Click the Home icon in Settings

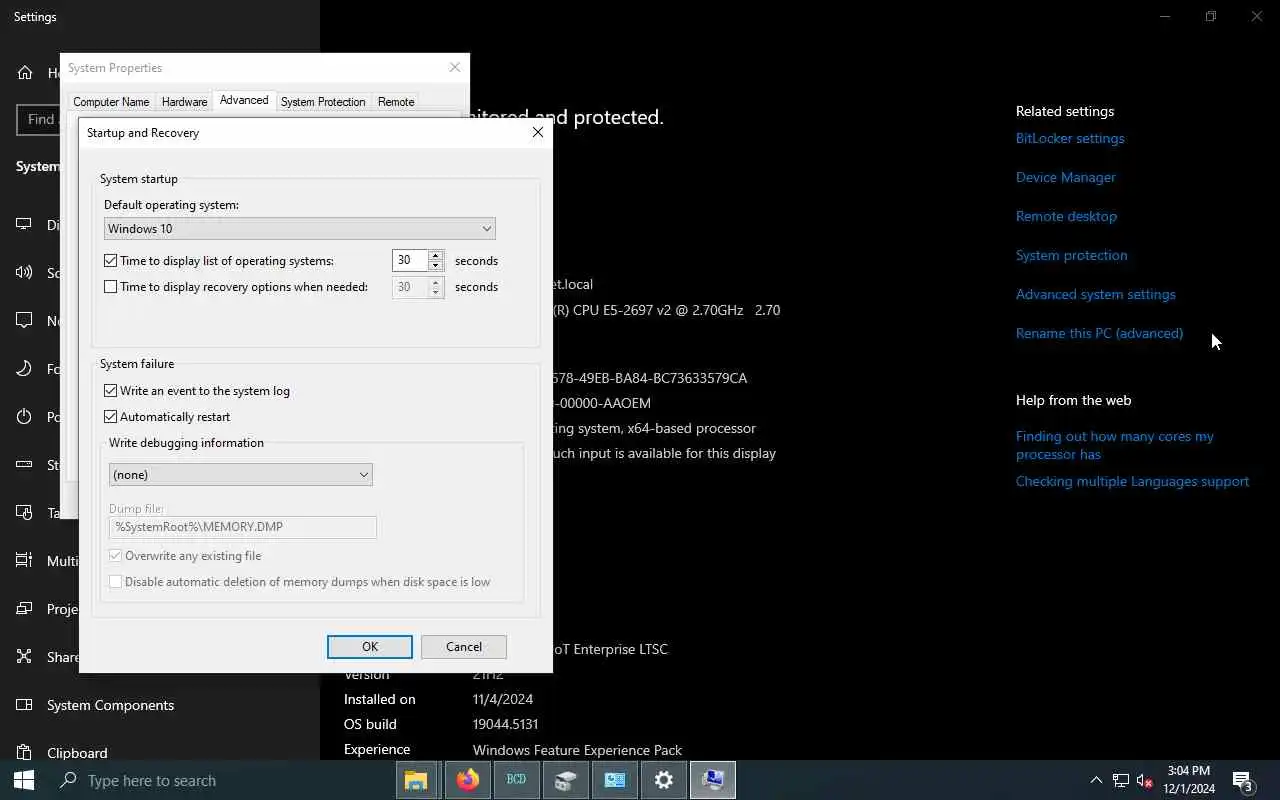25,73
